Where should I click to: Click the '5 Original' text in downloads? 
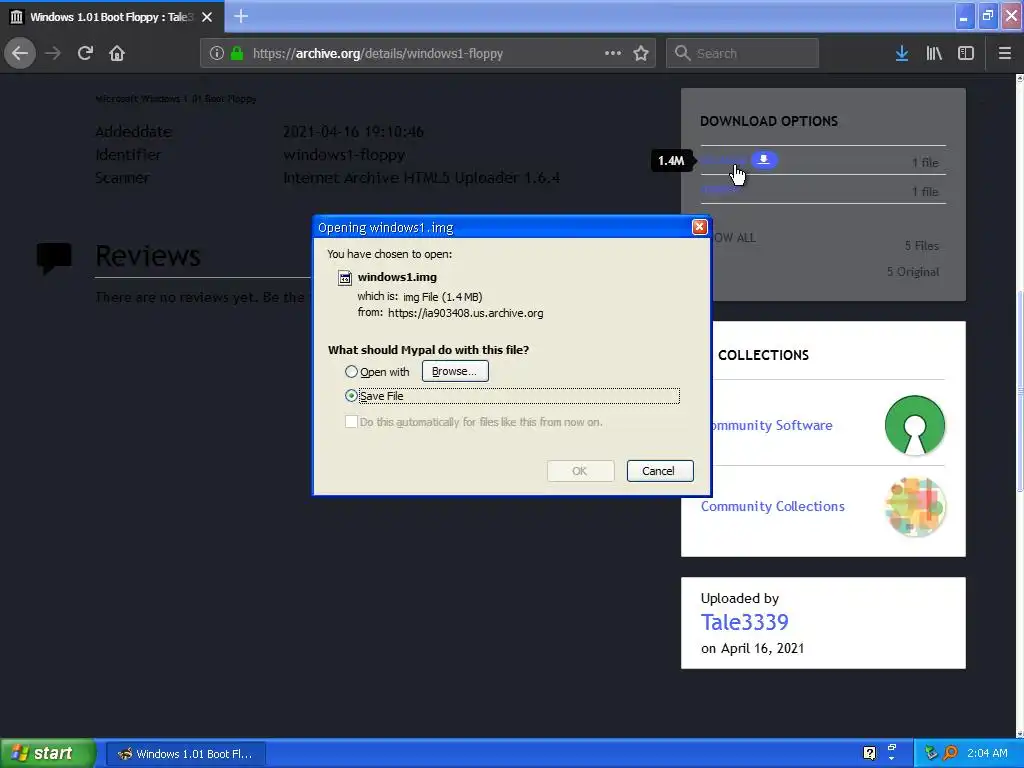[913, 272]
